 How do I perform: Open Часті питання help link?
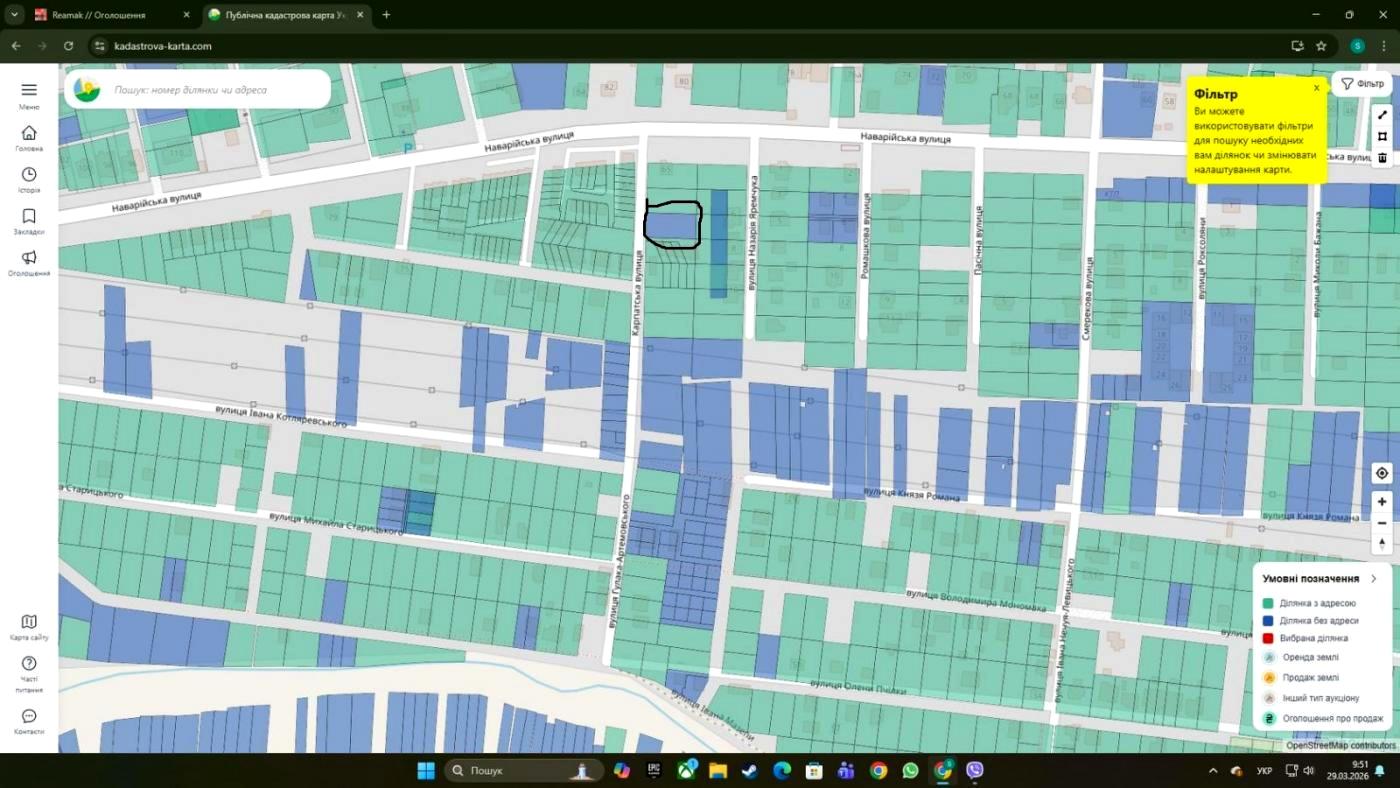pos(29,673)
